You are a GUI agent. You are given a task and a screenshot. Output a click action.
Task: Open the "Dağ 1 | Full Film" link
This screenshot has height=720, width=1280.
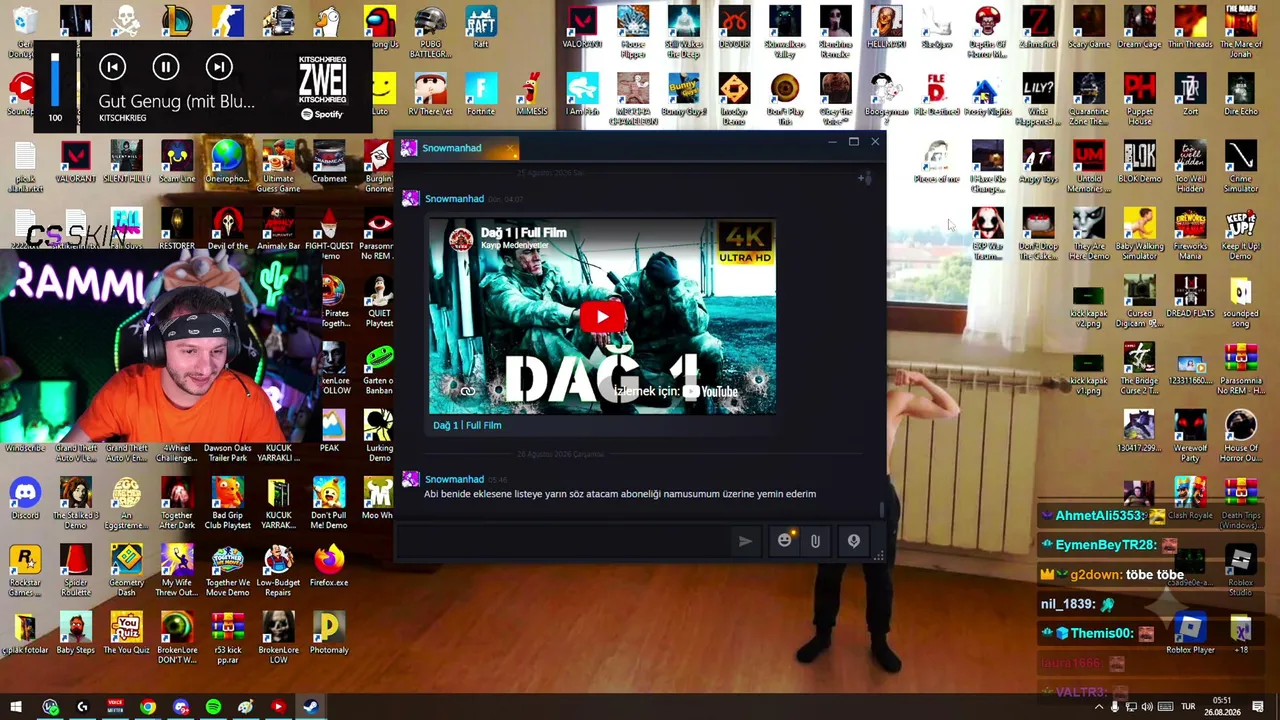[x=467, y=425]
